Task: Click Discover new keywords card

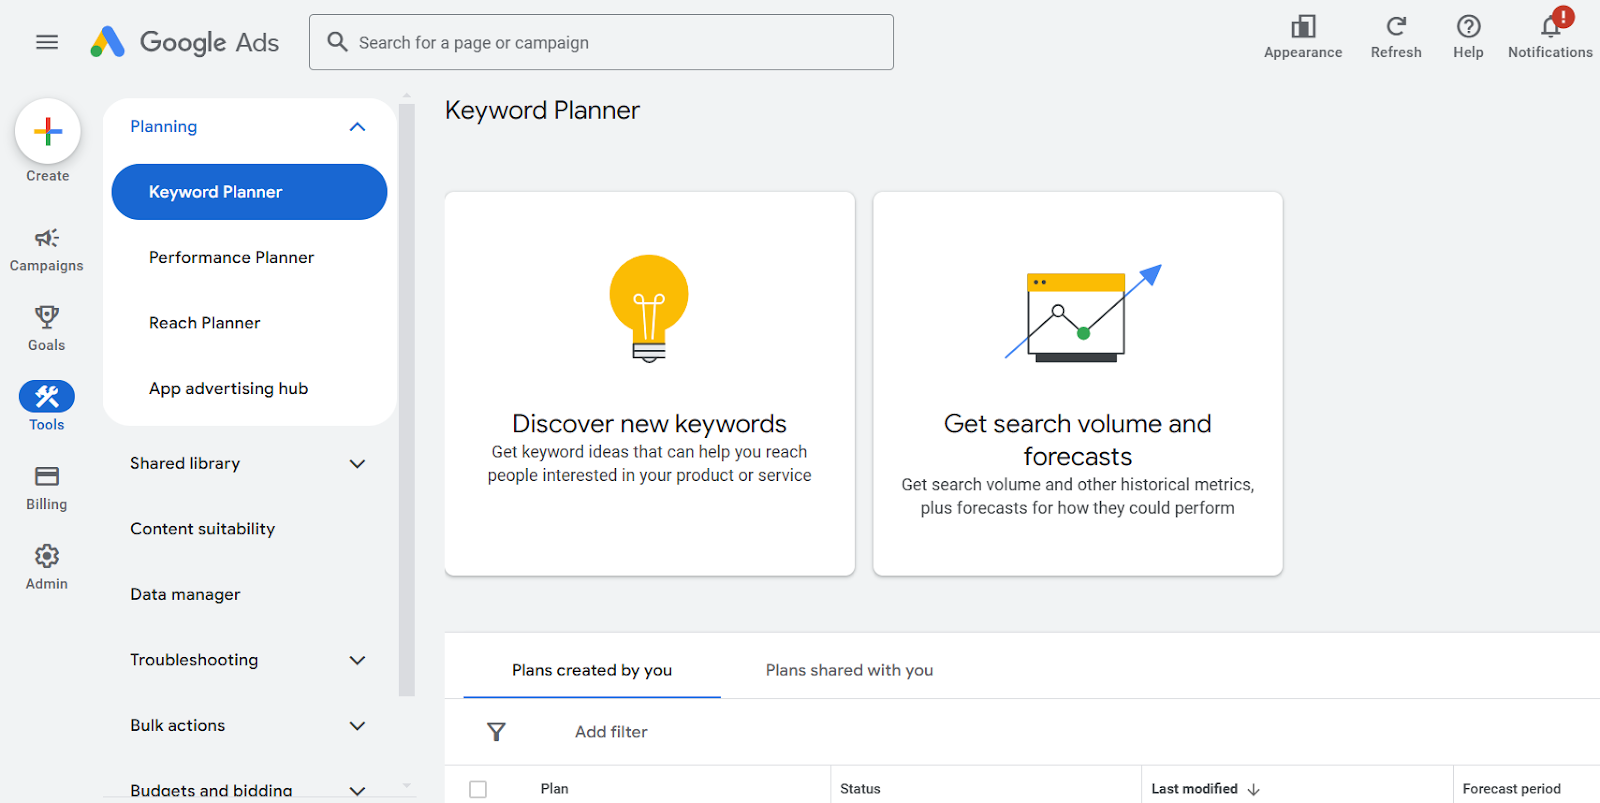Action: tap(649, 384)
